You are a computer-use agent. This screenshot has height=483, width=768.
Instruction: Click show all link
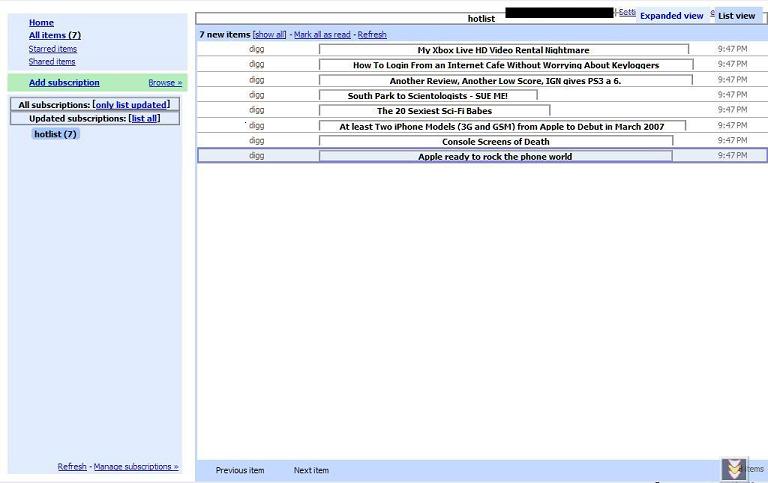tap(269, 35)
